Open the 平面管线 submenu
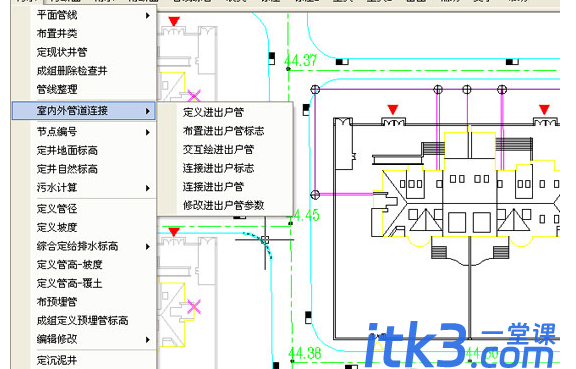 click(84, 15)
